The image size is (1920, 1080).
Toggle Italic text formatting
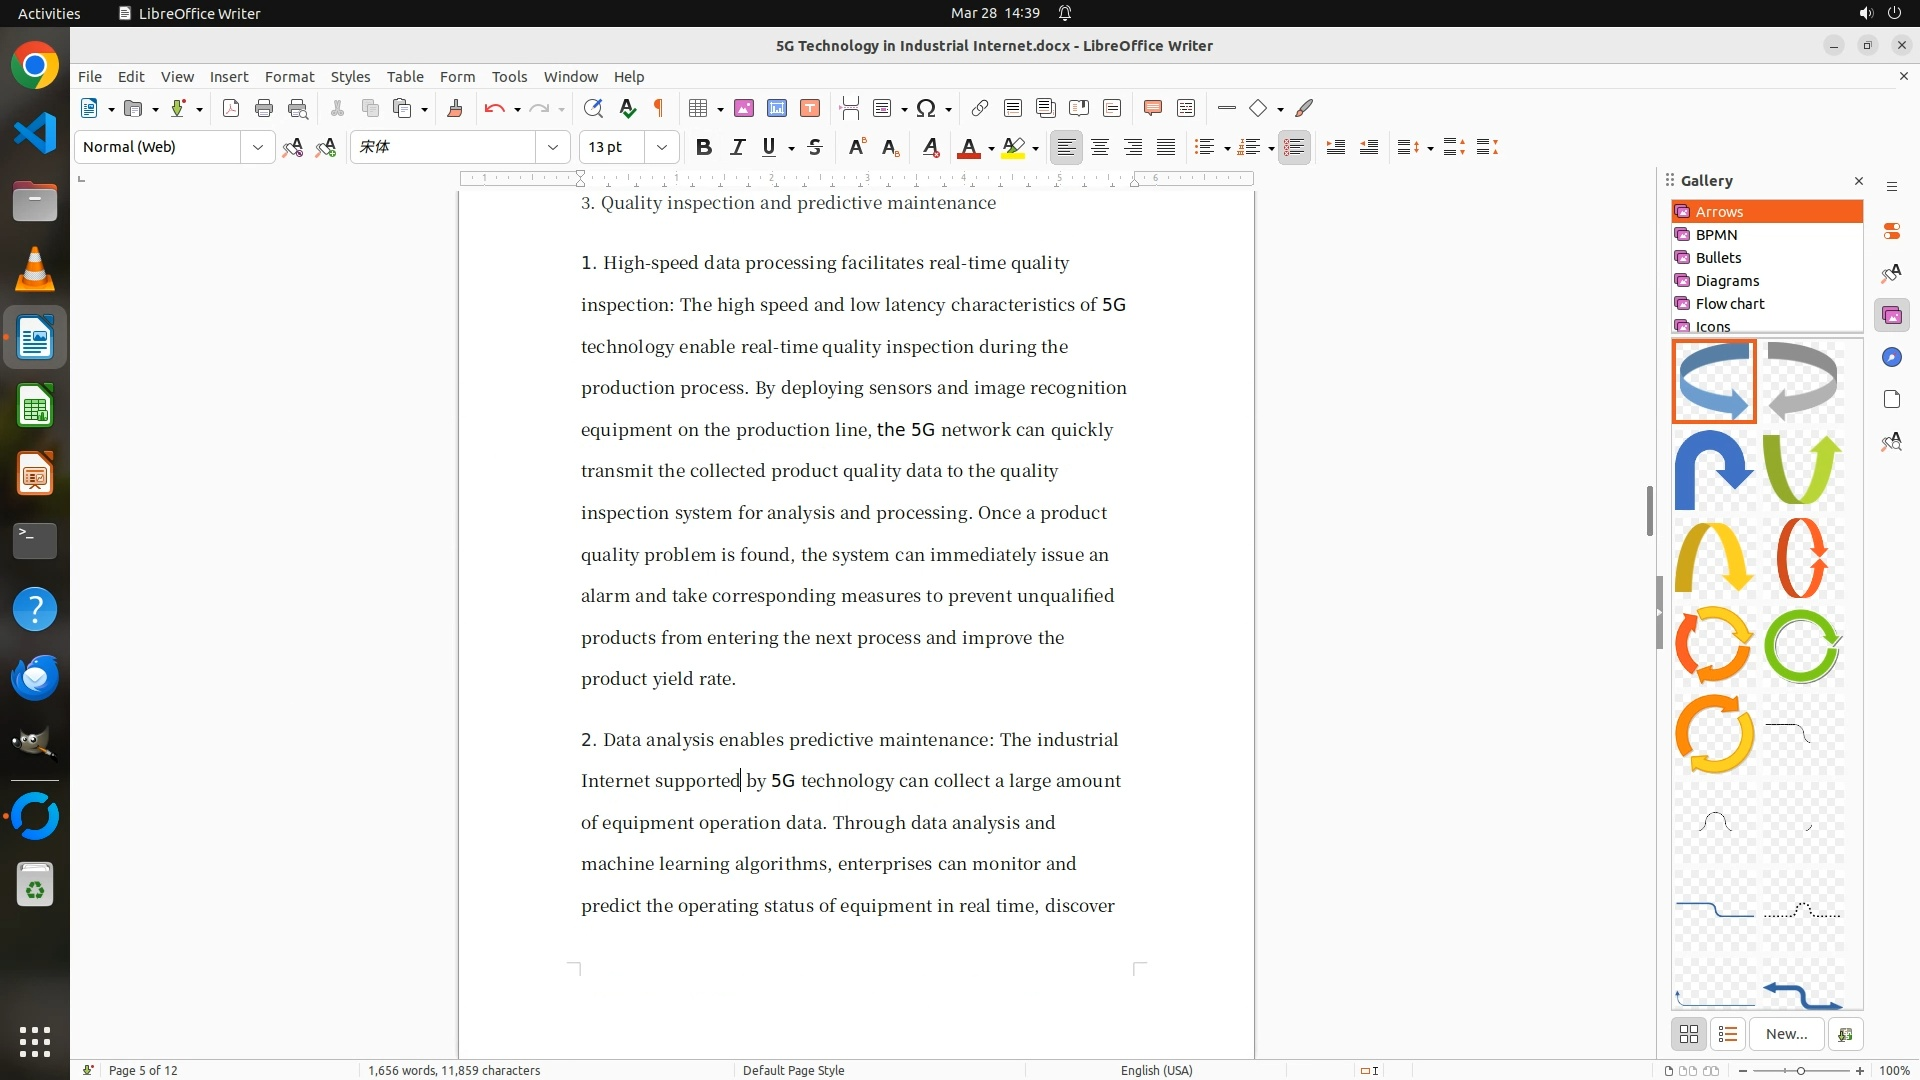pyautogui.click(x=737, y=147)
